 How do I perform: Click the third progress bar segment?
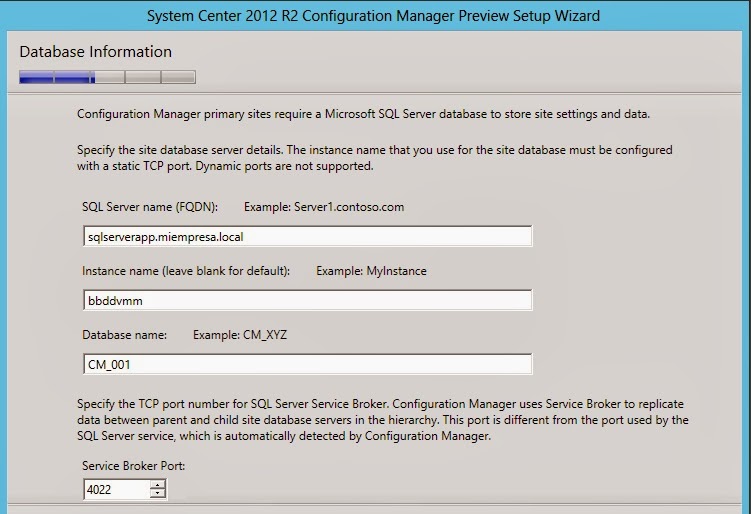point(109,76)
